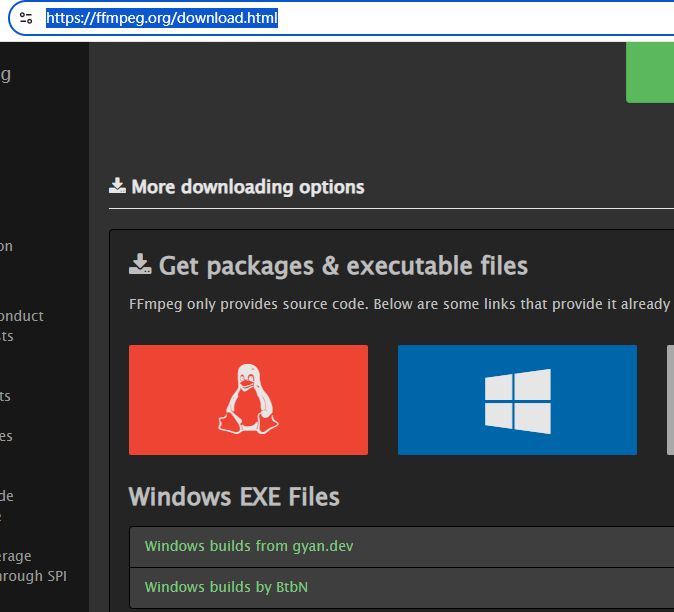Select the partially visible gray OS tile
This screenshot has width=674, height=612.
pyautogui.click(x=670, y=400)
